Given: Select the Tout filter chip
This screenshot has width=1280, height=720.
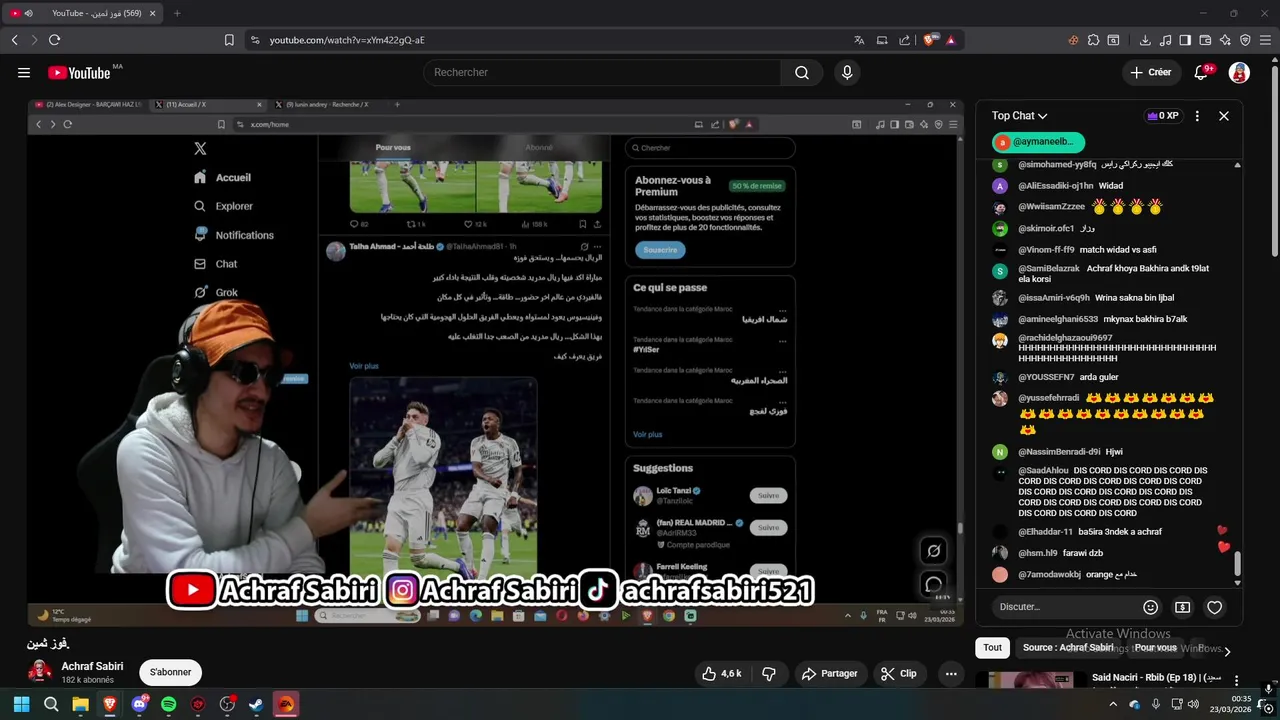Looking at the screenshot, I should [x=992, y=648].
